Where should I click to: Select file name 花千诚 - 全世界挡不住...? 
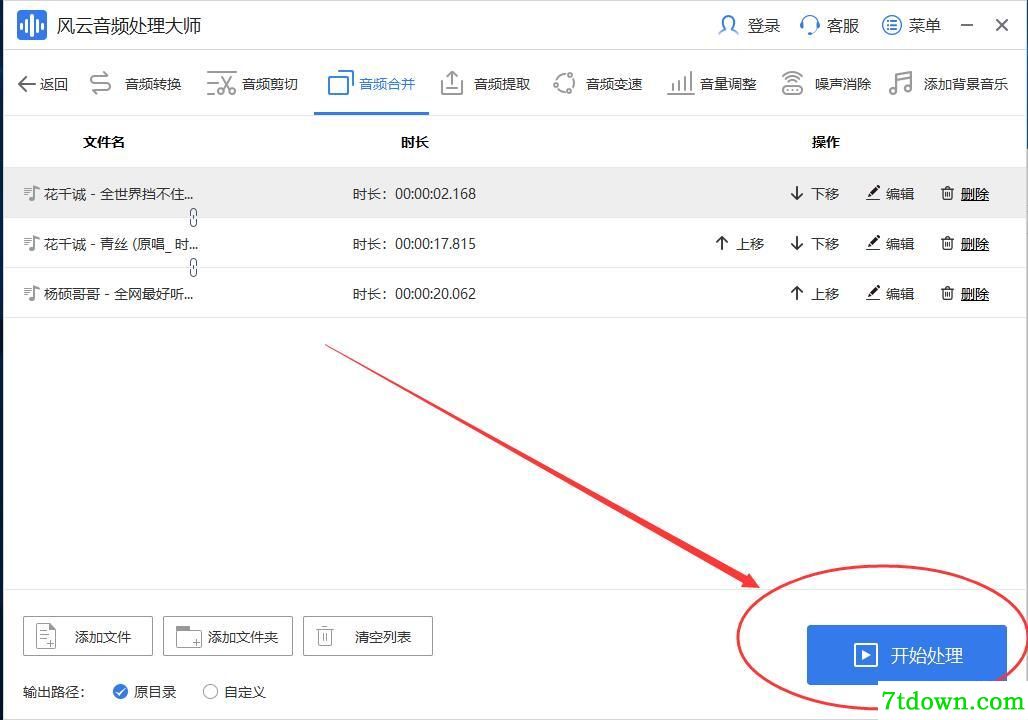click(x=119, y=193)
